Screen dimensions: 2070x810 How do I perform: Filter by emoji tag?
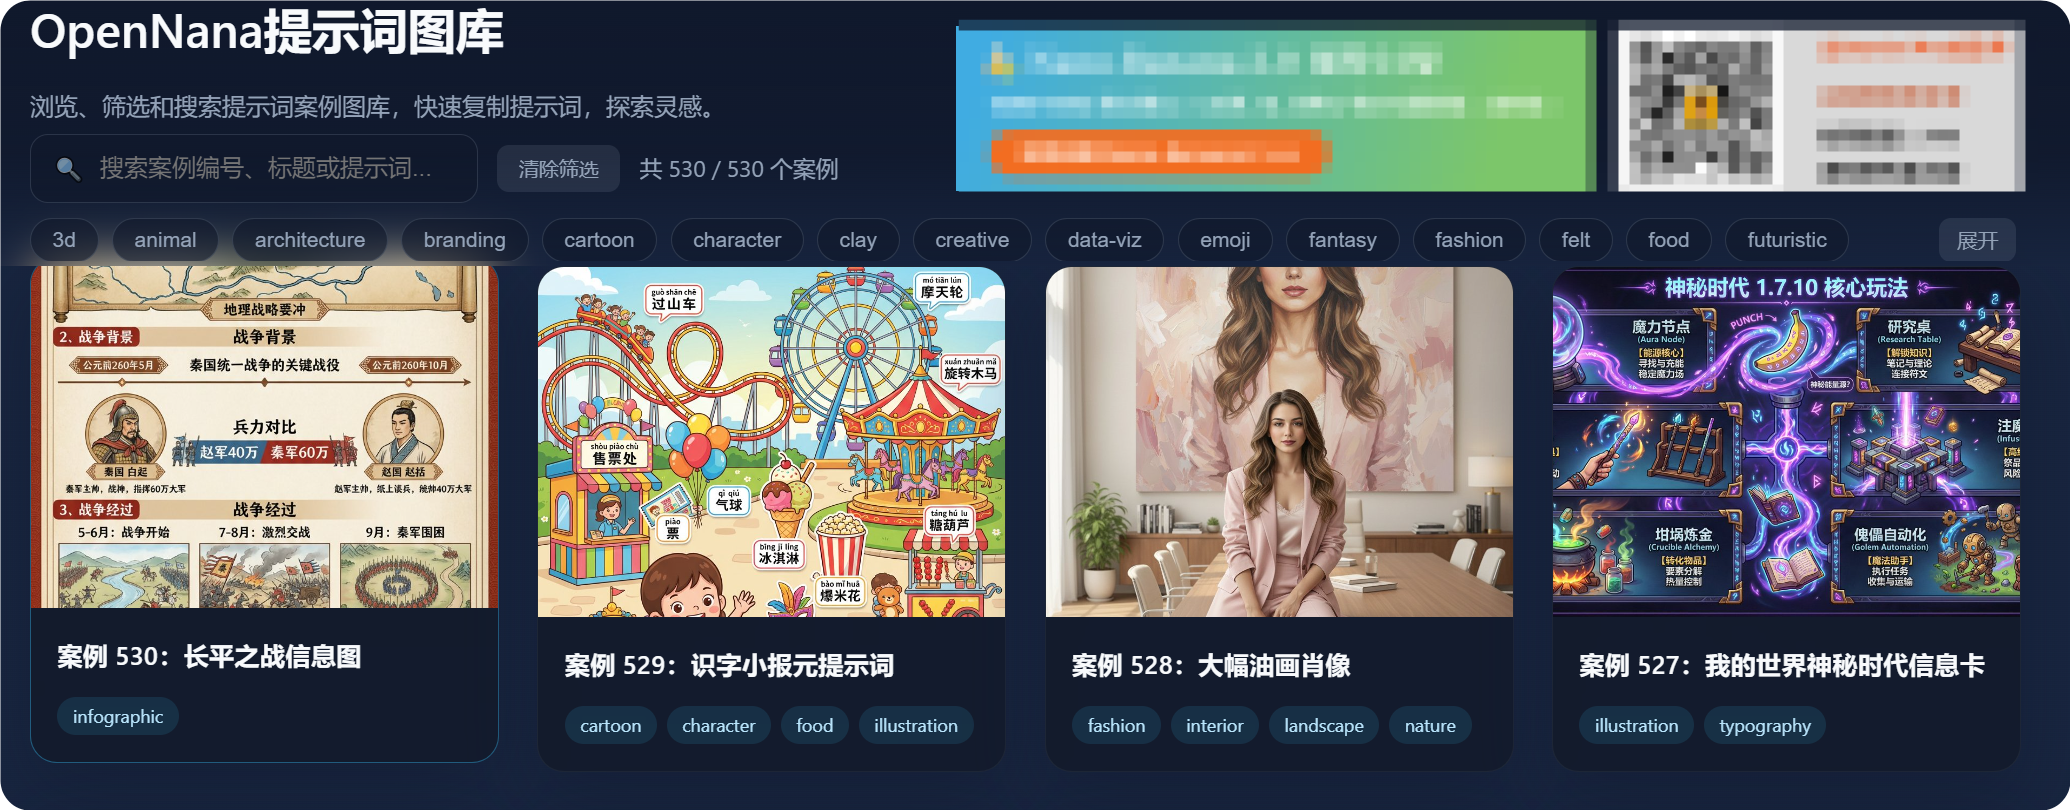tap(1225, 240)
